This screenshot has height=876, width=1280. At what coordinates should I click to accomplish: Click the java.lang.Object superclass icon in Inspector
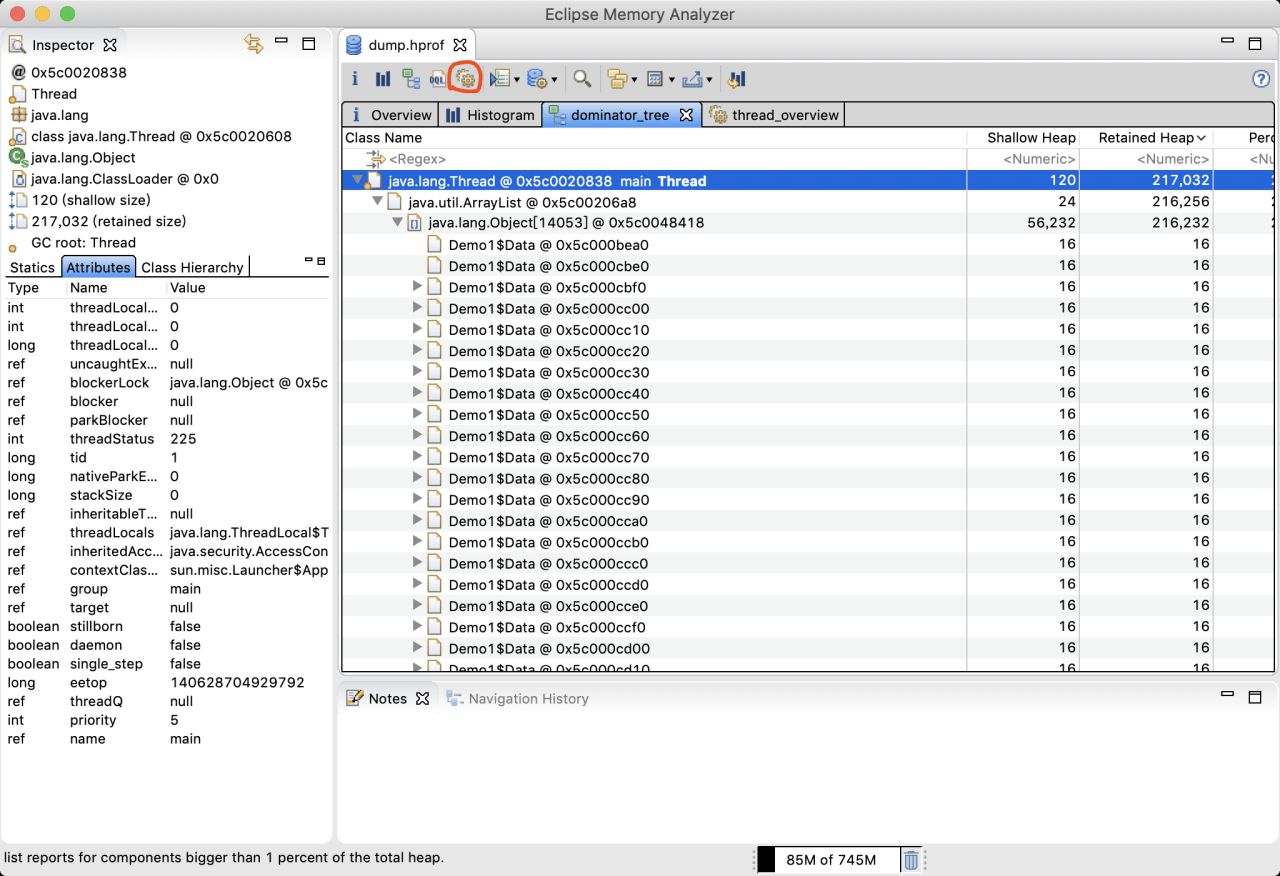click(x=18, y=157)
